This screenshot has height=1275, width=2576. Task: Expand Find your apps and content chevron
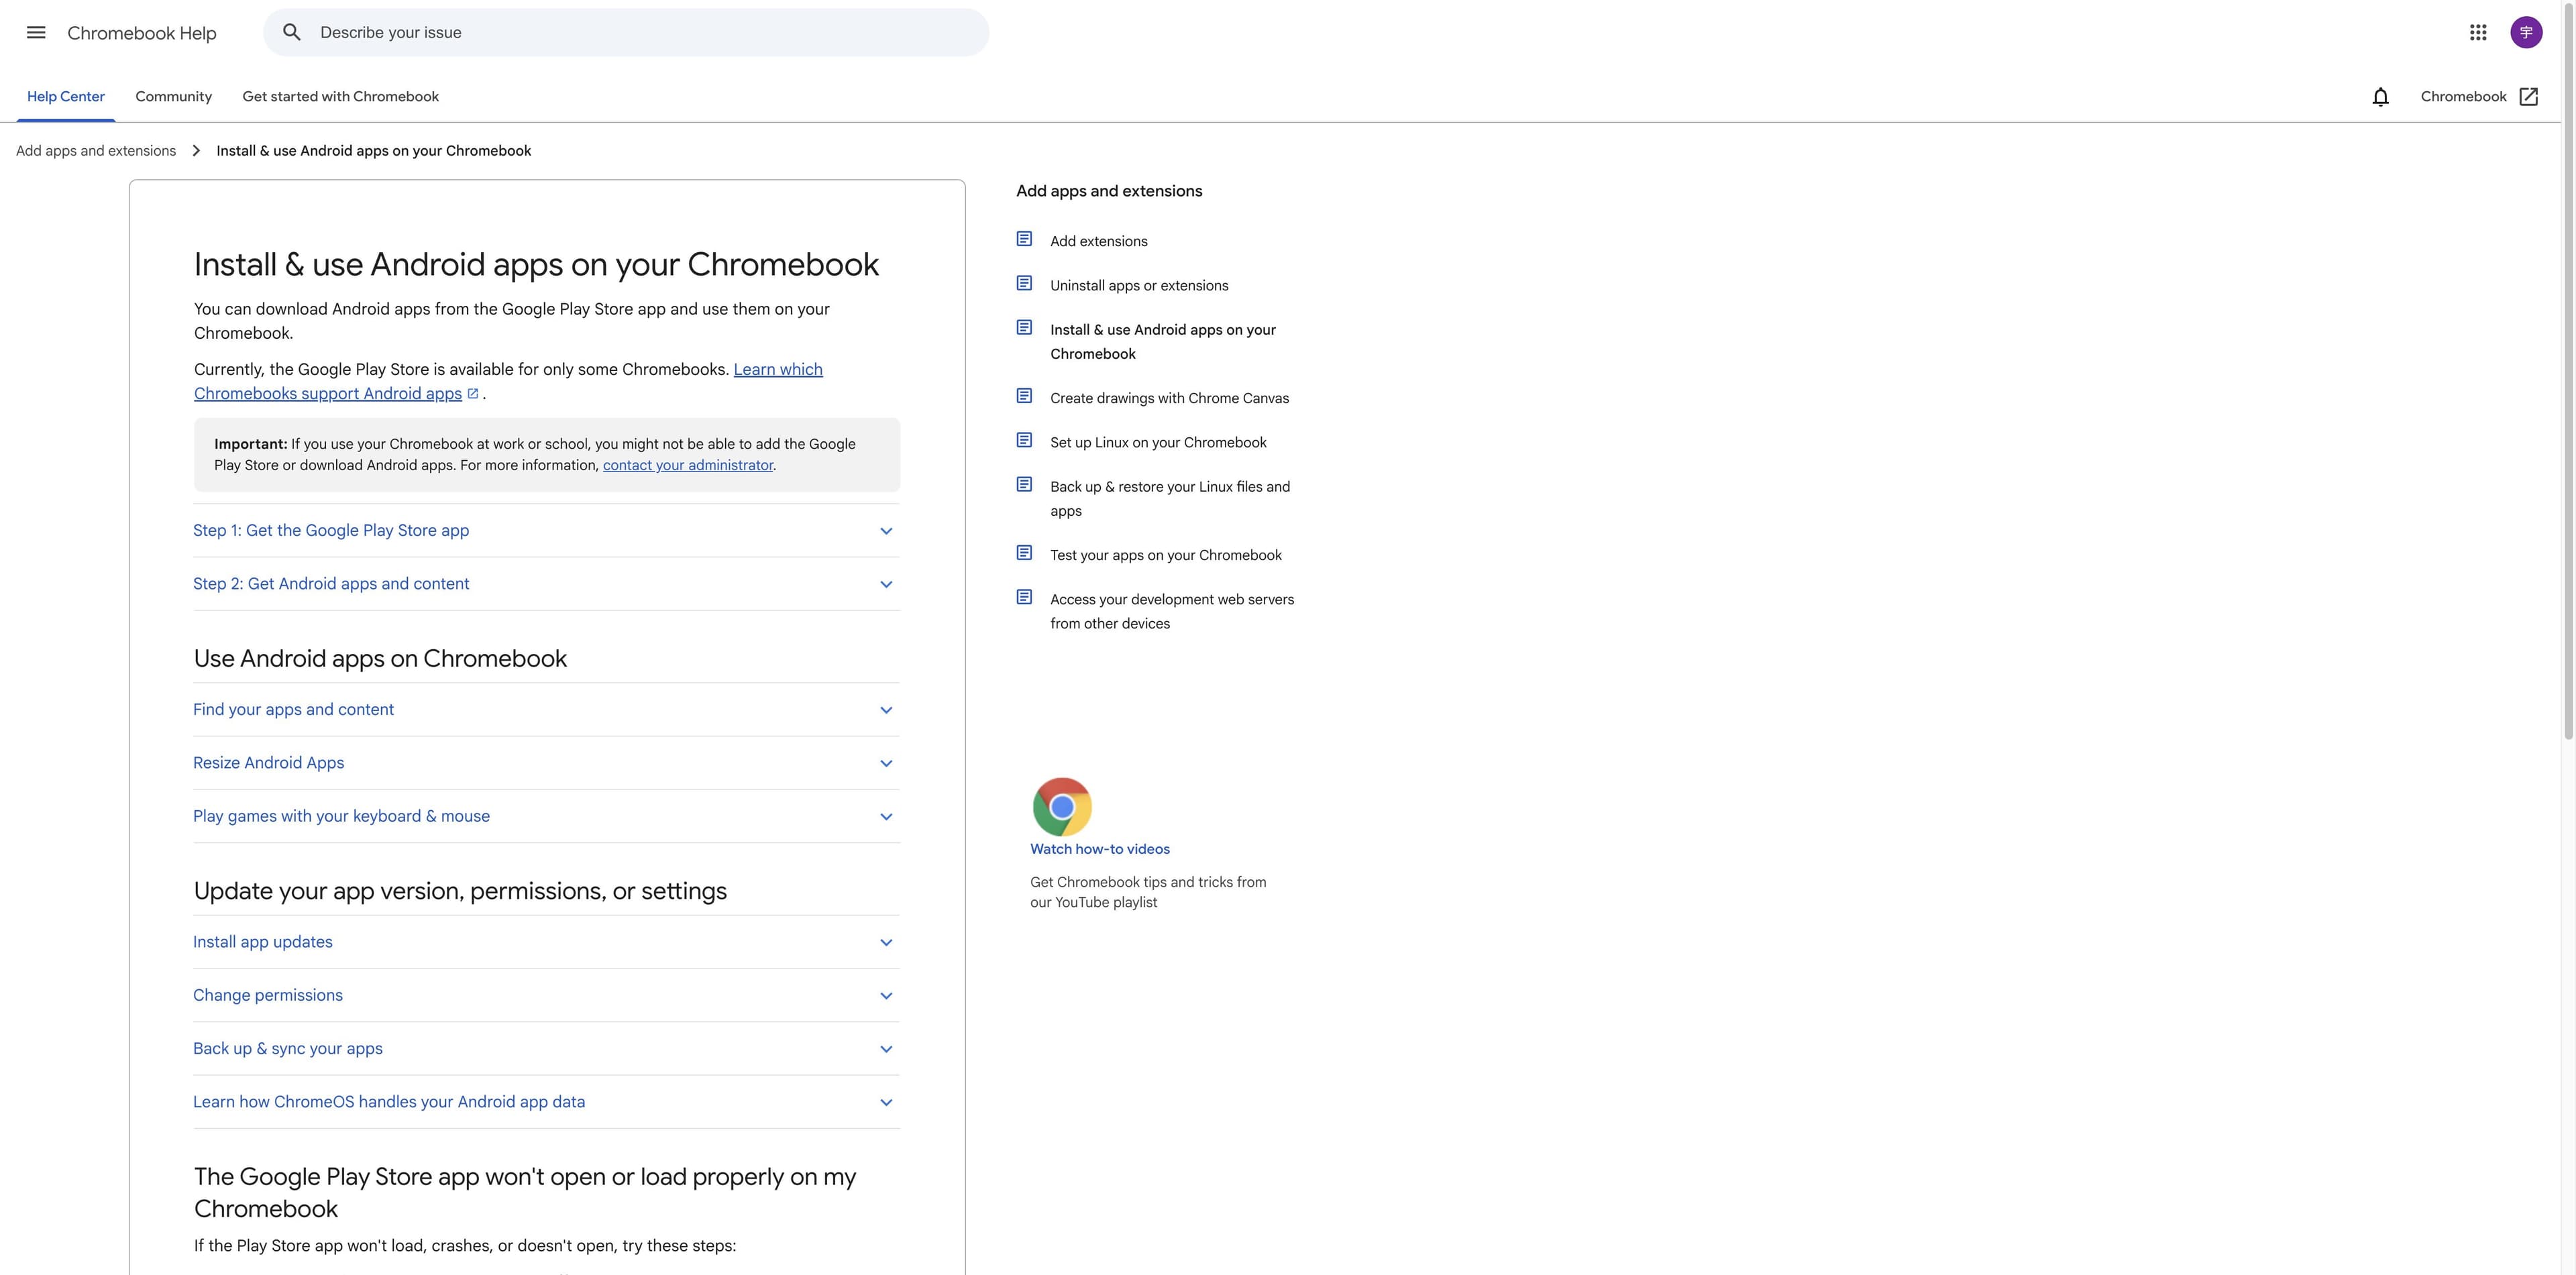(886, 710)
